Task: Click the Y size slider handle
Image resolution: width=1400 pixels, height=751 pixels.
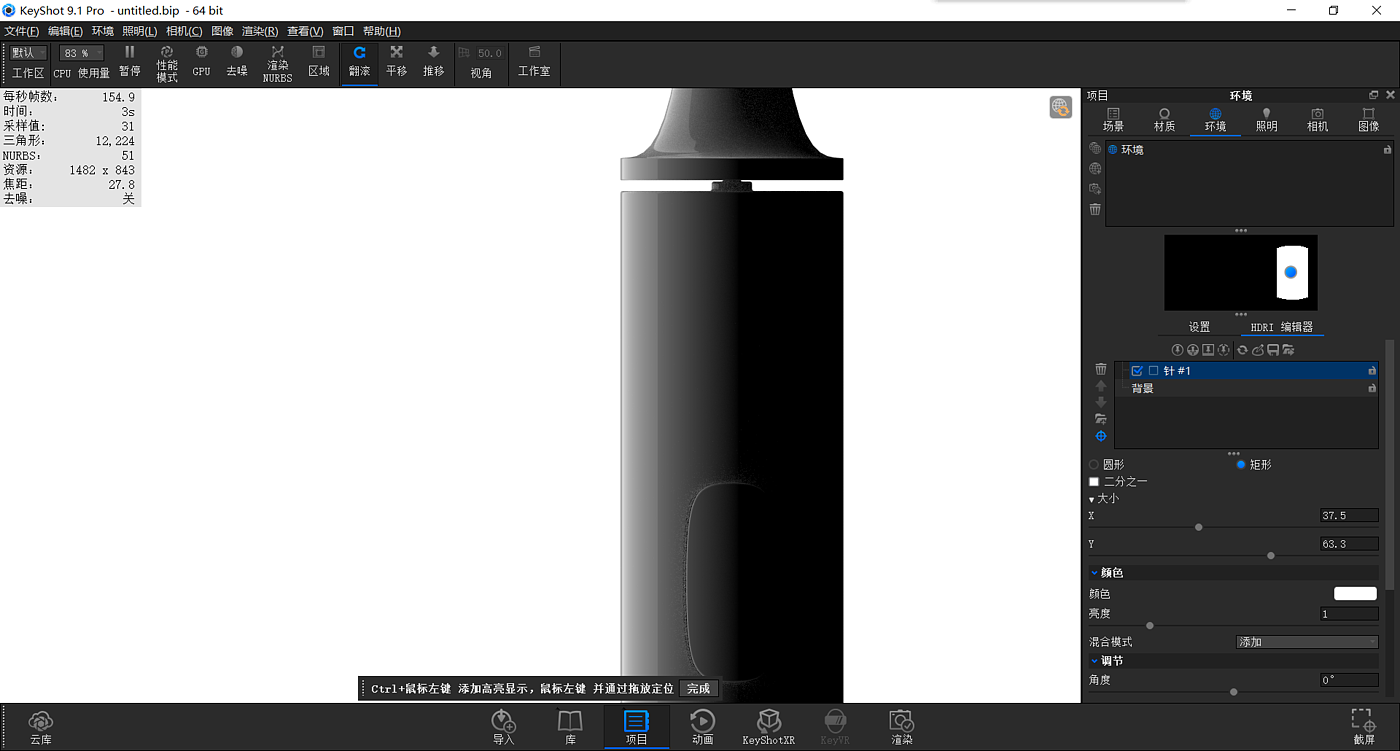Action: 1271,555
